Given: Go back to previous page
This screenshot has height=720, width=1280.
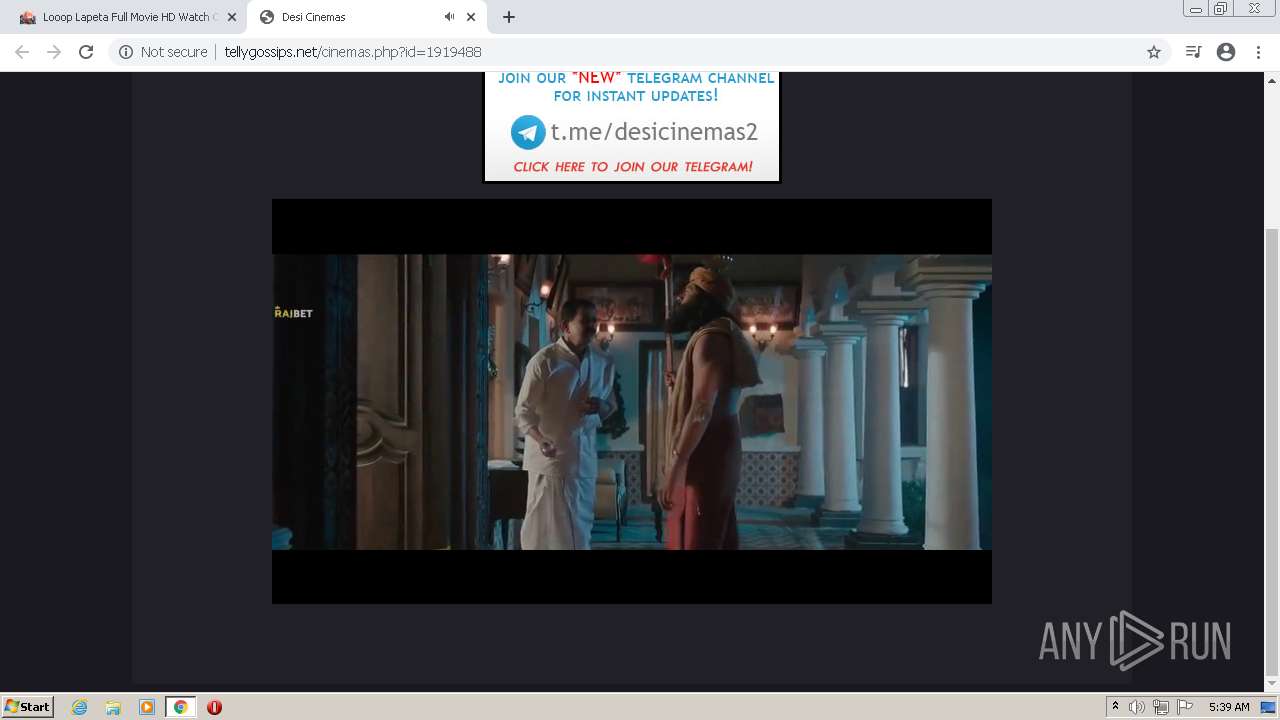Looking at the screenshot, I should 22,52.
